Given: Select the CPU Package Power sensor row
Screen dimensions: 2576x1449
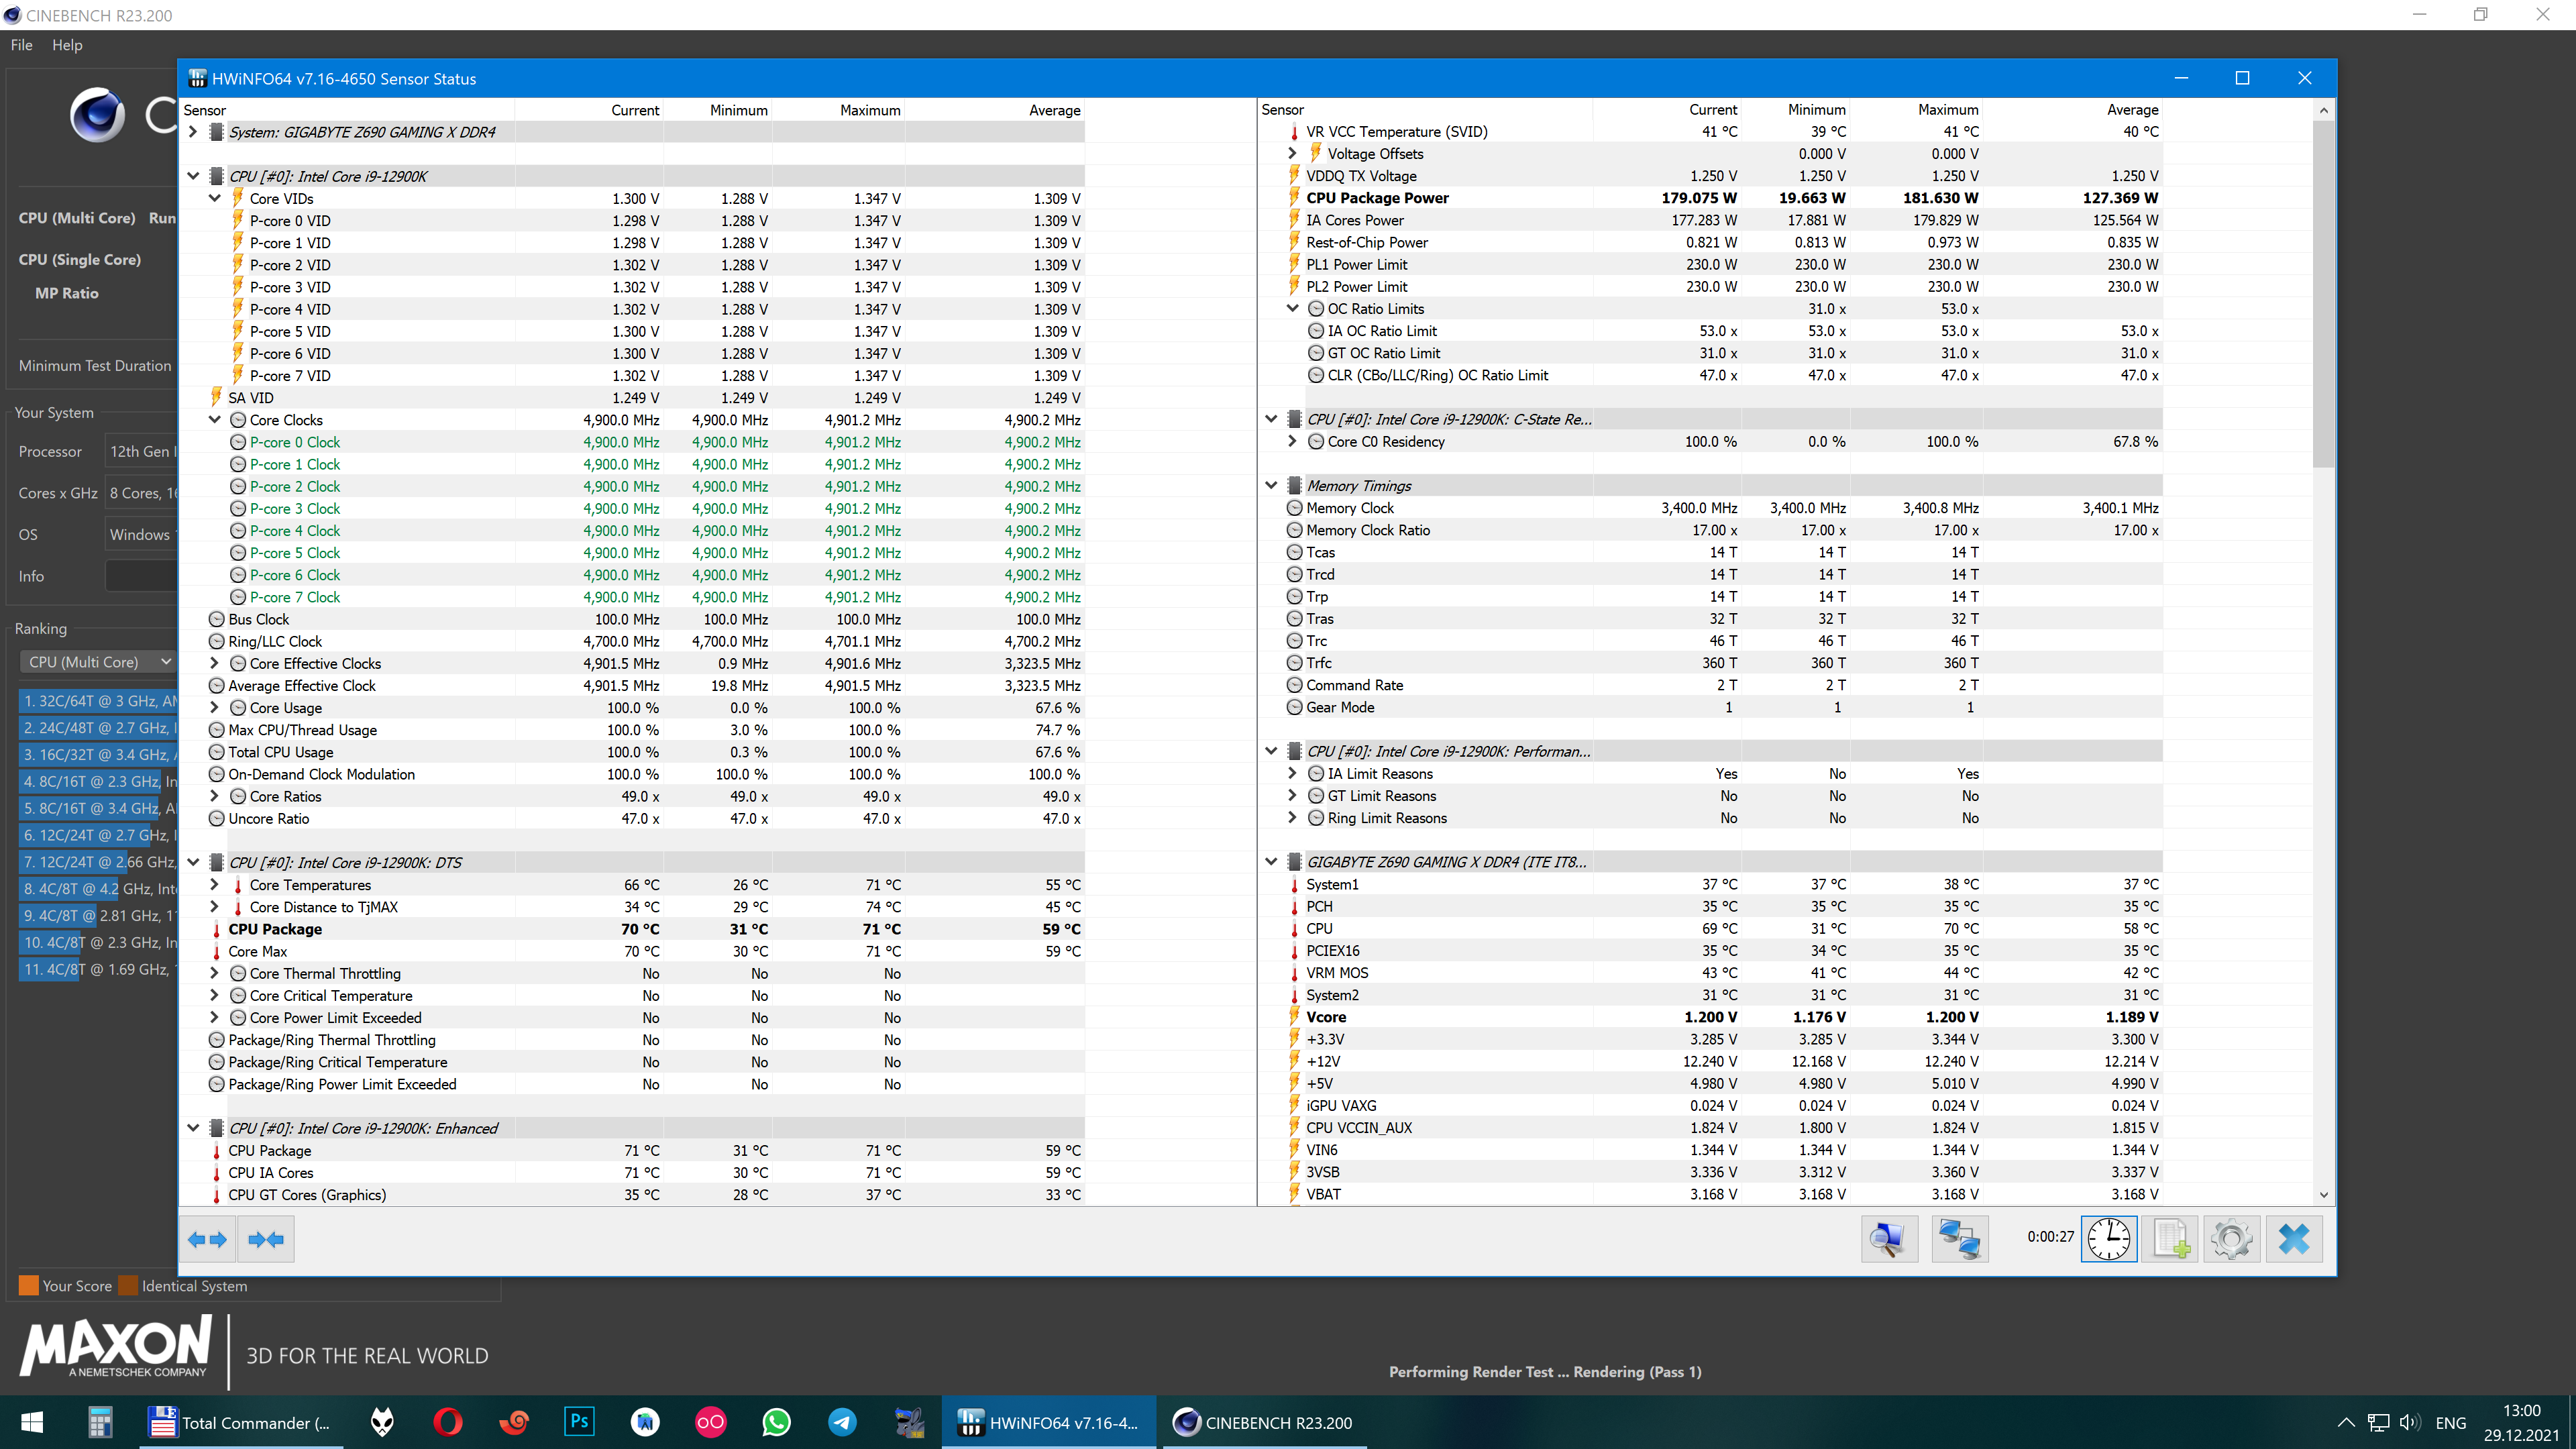Looking at the screenshot, I should 1377,198.
